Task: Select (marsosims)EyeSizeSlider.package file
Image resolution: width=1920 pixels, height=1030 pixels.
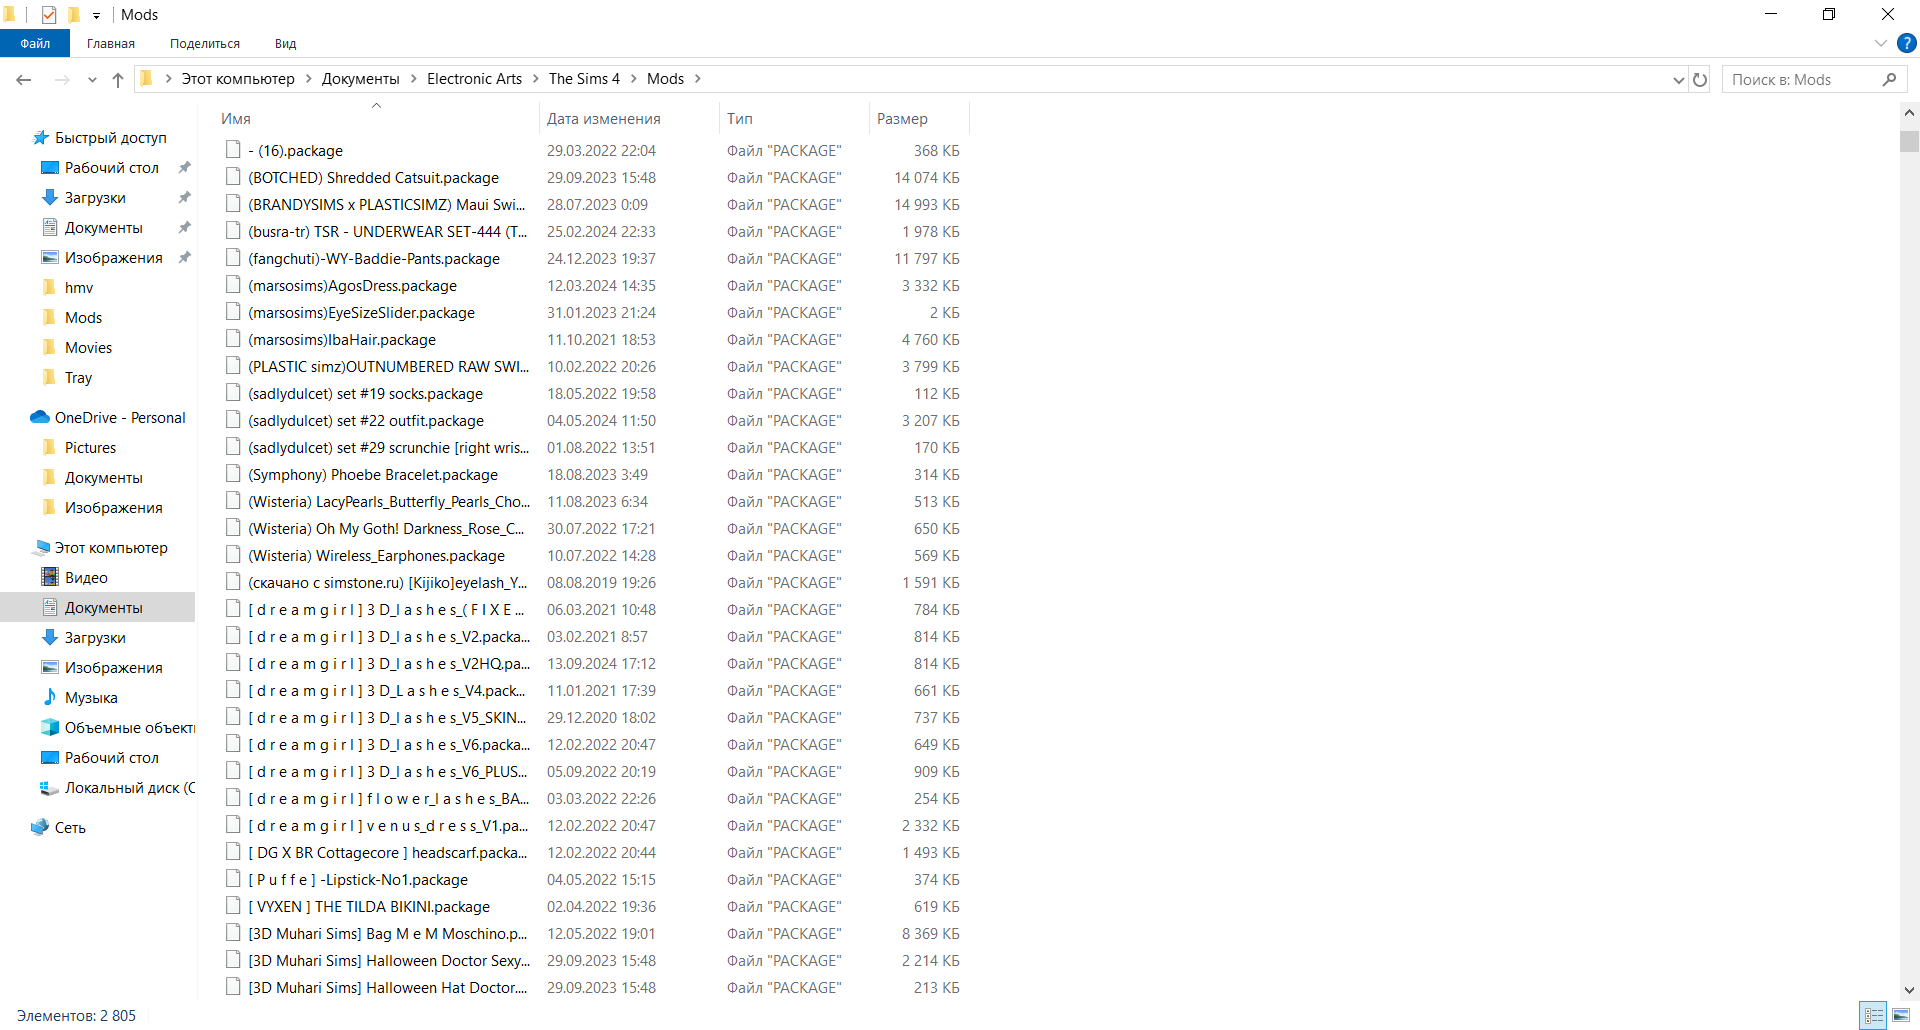Action: 361,312
